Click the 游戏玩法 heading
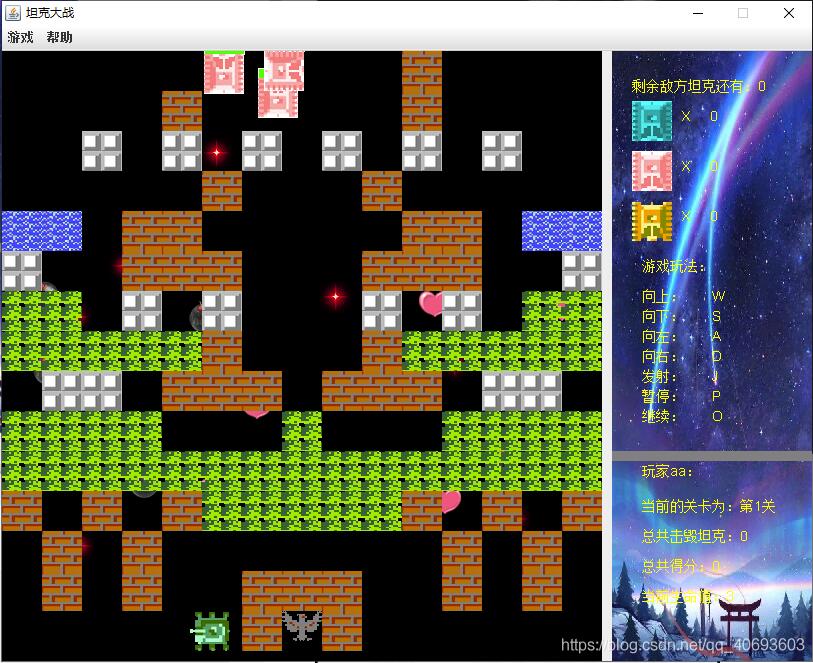Screen dimensions: 813x663 click(x=674, y=266)
